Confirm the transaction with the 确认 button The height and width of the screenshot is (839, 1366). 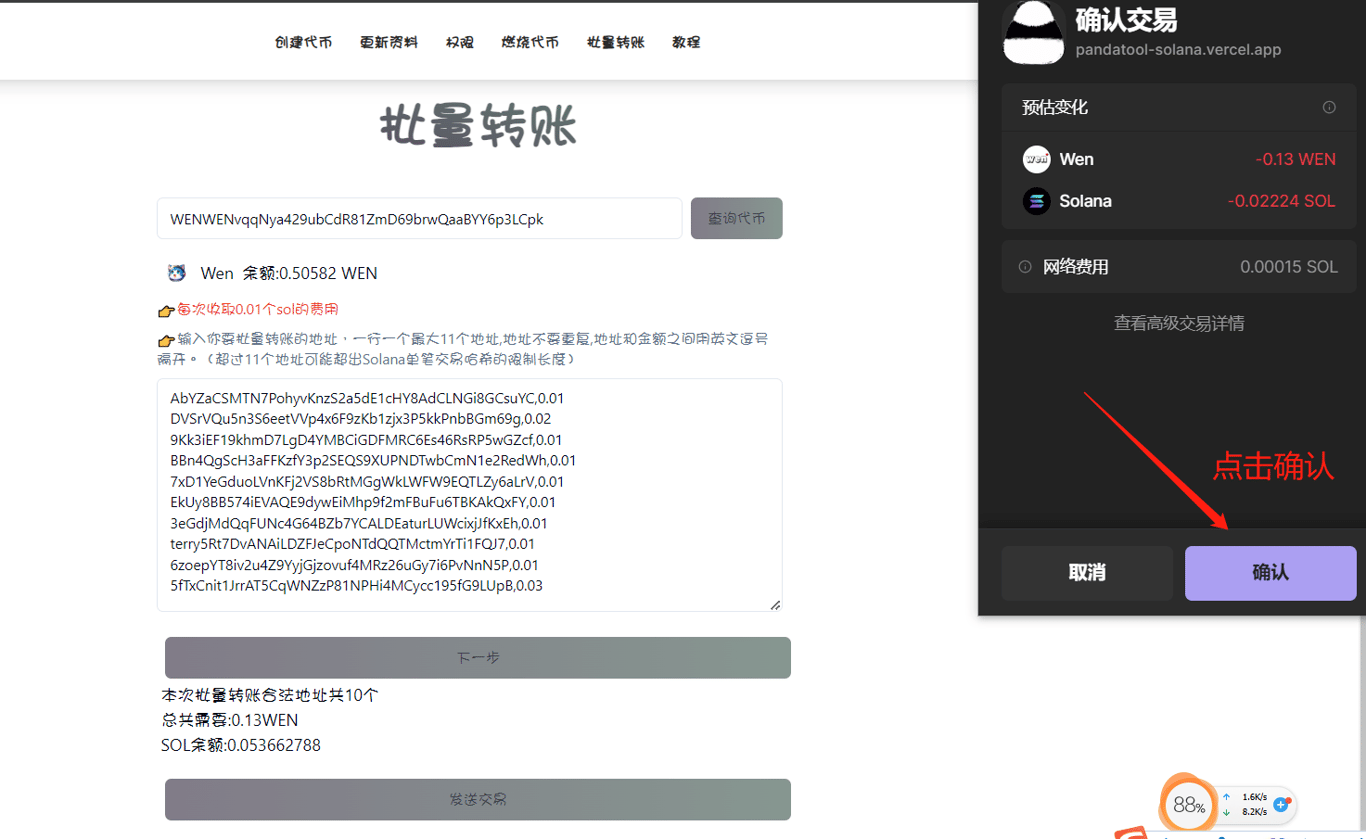[x=1271, y=573]
